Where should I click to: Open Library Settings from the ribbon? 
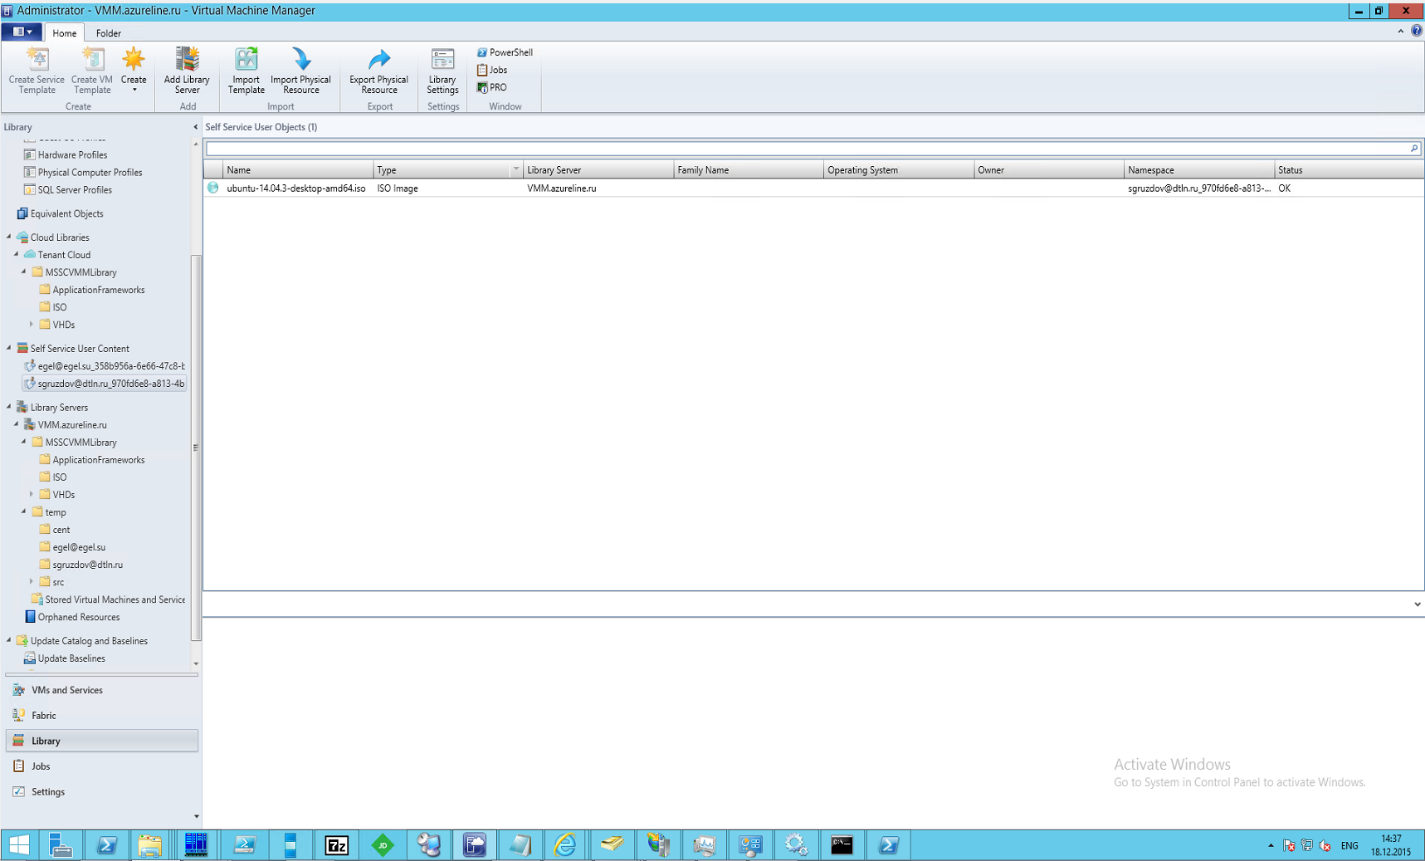click(442, 70)
